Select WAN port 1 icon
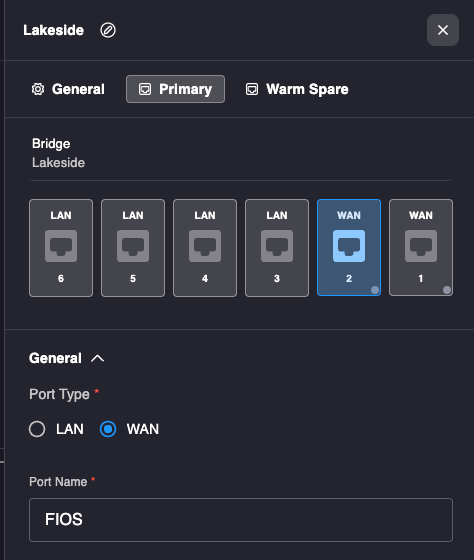 421,246
